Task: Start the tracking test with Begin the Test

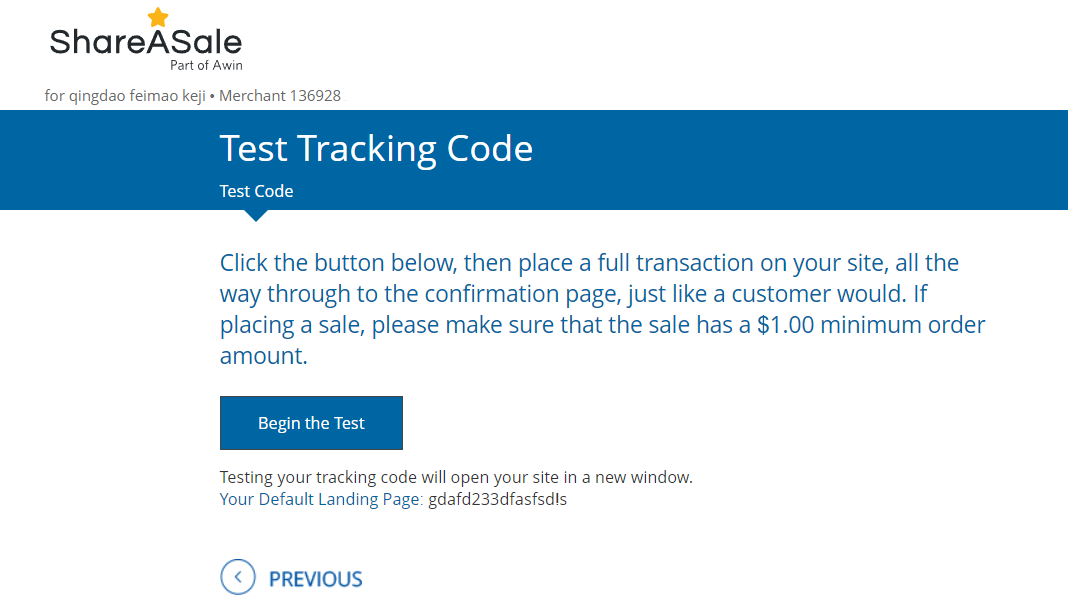Action: 311,423
